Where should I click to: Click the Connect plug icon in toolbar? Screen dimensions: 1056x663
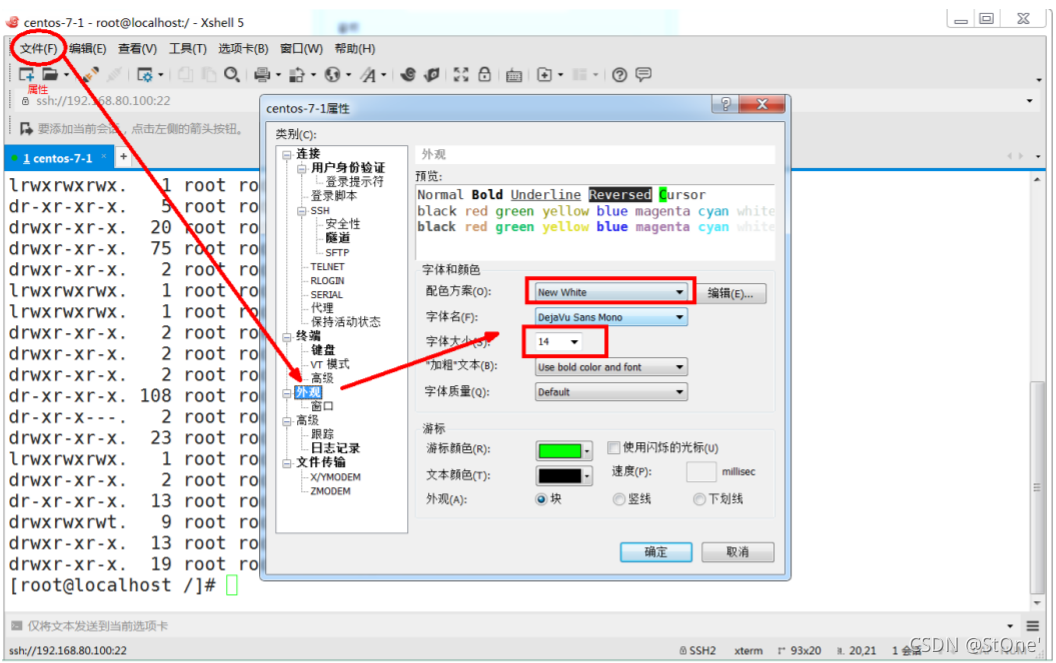click(x=90, y=74)
